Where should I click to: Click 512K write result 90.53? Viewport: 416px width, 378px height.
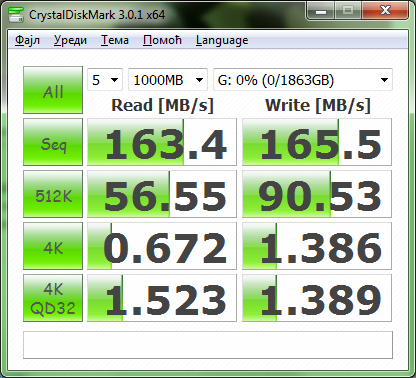[x=317, y=194]
